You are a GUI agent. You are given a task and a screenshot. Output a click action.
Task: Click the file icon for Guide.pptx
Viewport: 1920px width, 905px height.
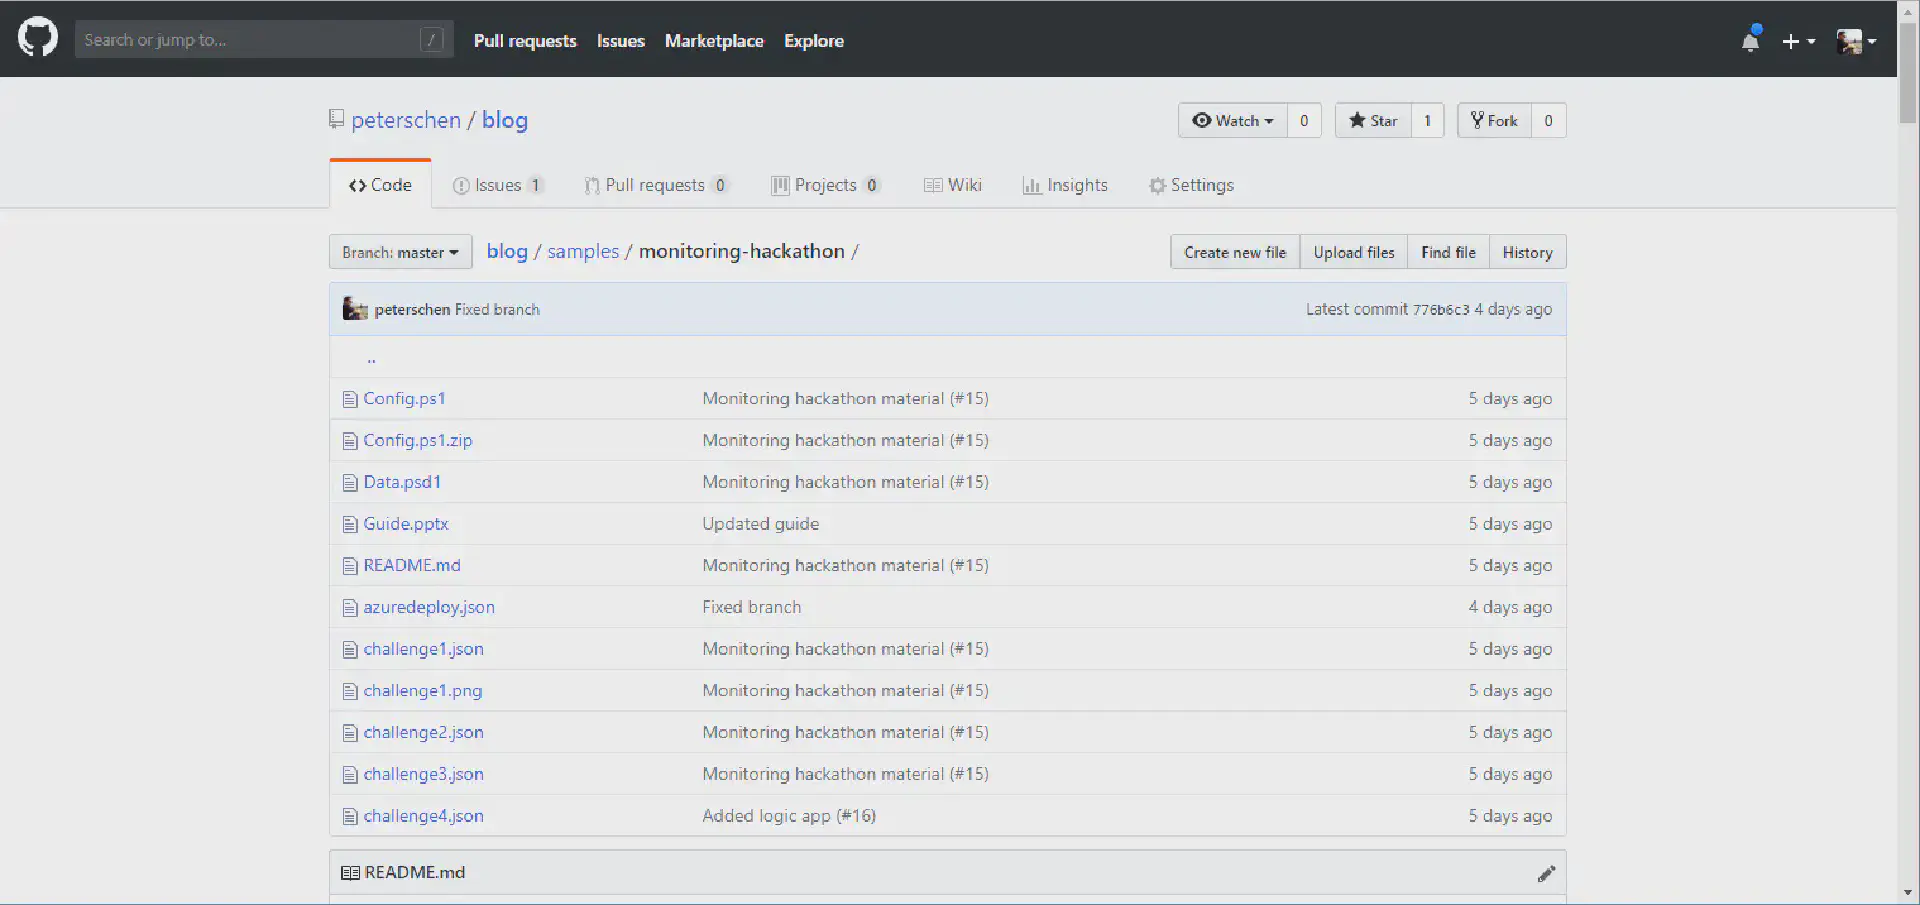coord(350,524)
